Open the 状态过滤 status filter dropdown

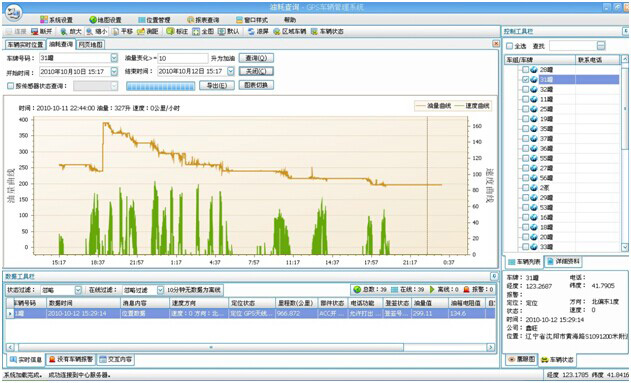pyautogui.click(x=78, y=290)
